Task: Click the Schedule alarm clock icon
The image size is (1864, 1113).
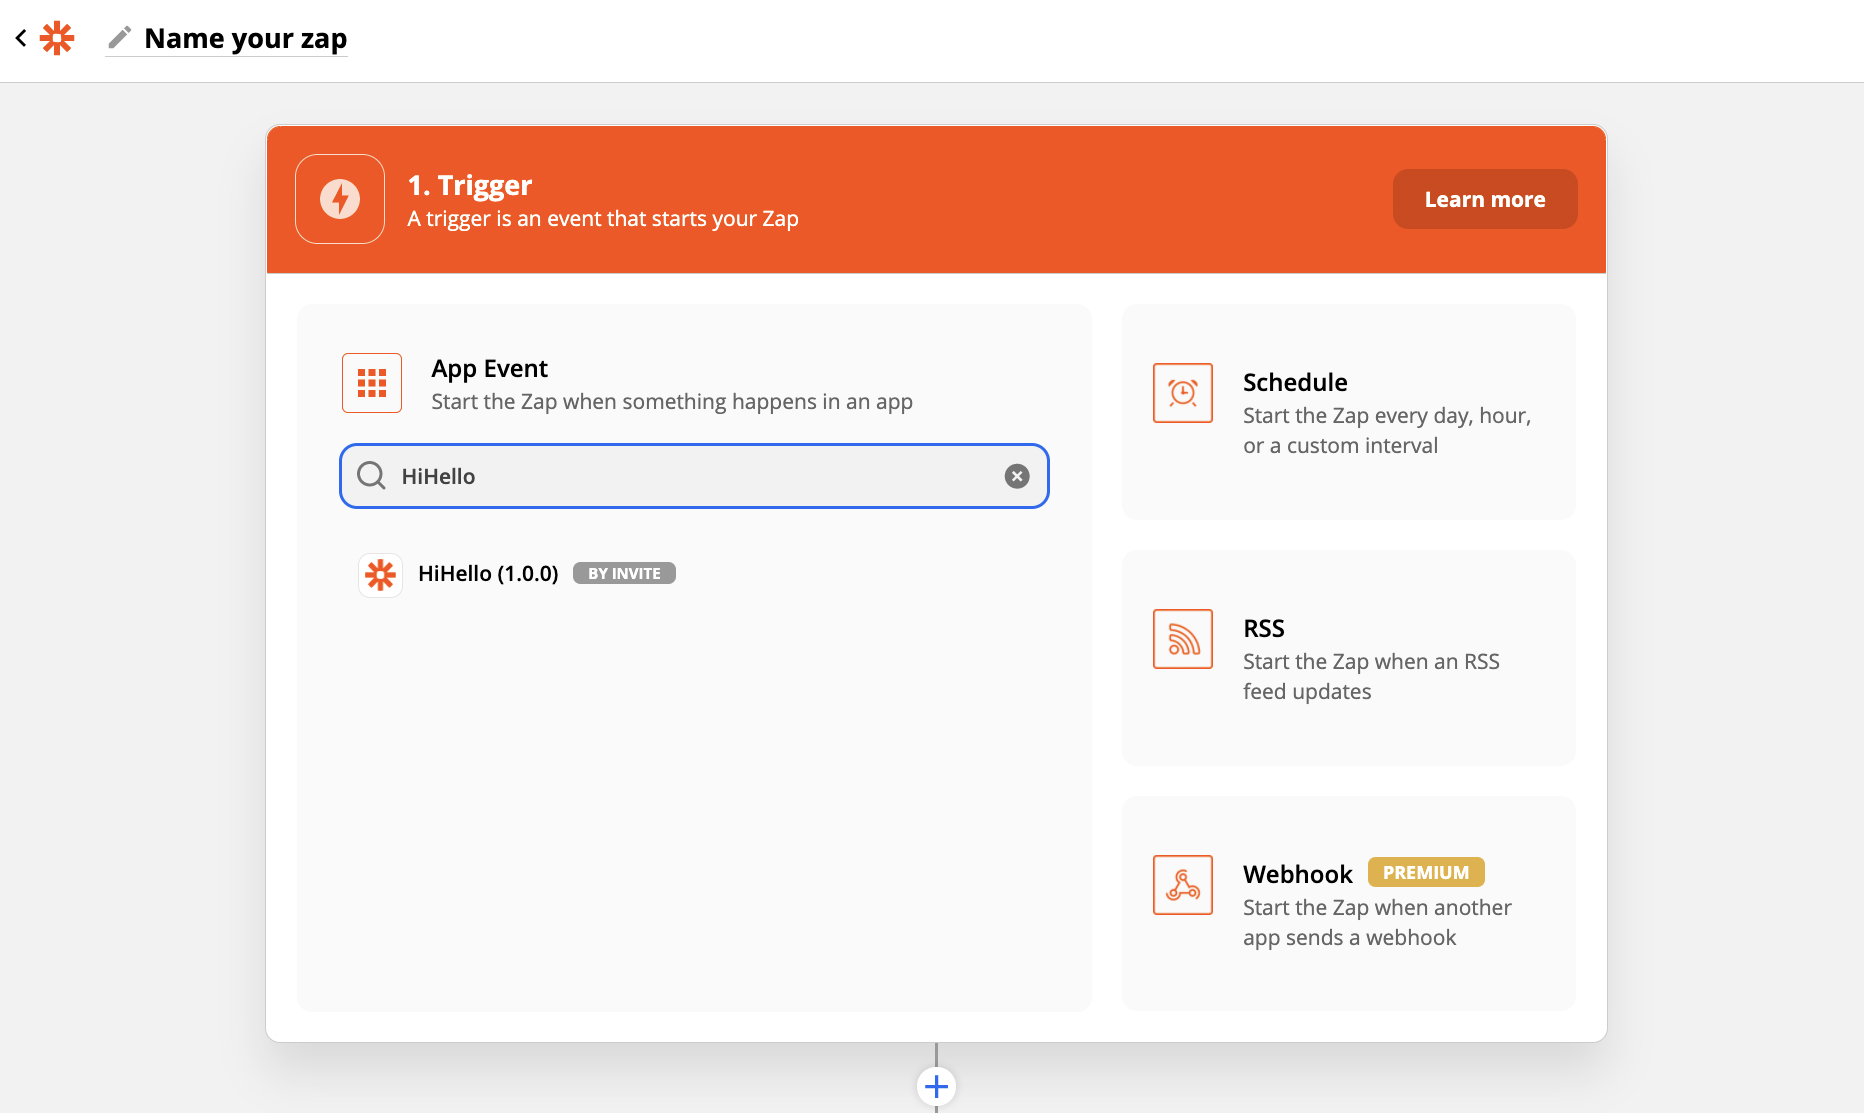Action: tap(1183, 393)
